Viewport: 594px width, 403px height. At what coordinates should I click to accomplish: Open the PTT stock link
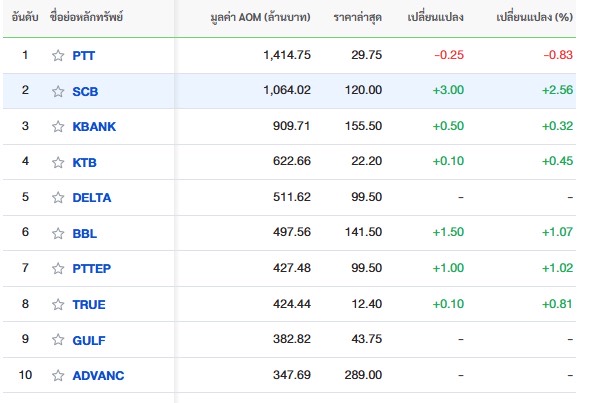[x=83, y=56]
